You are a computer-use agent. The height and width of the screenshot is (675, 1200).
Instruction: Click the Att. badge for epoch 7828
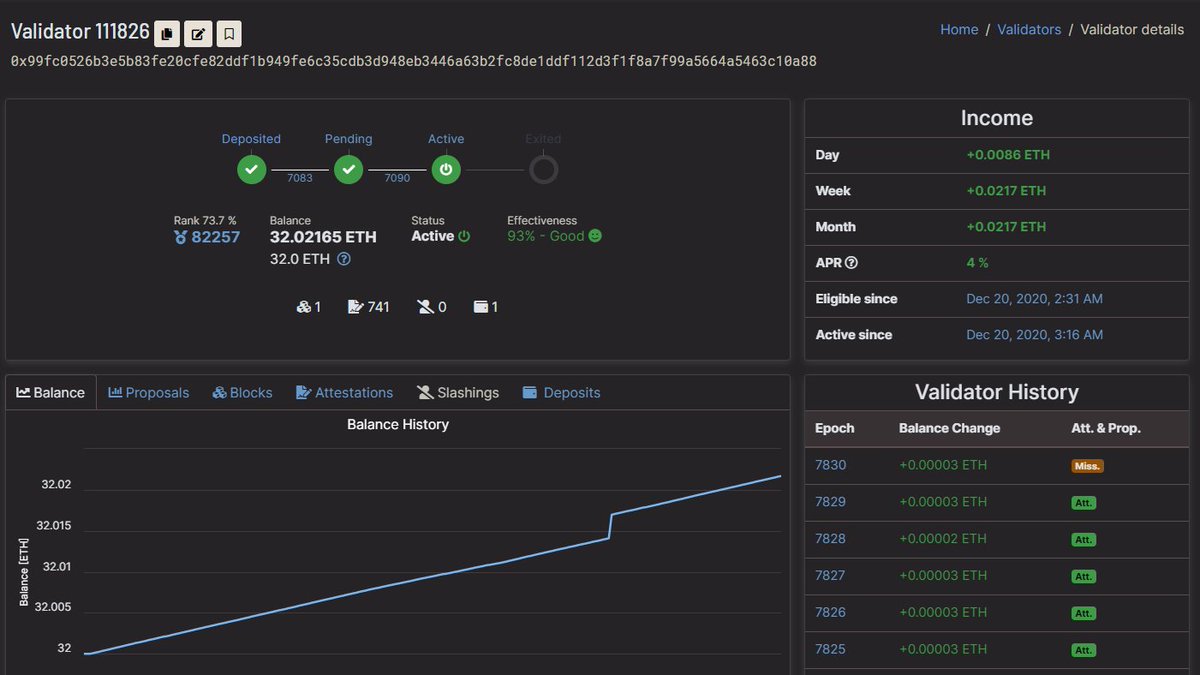[1083, 540]
